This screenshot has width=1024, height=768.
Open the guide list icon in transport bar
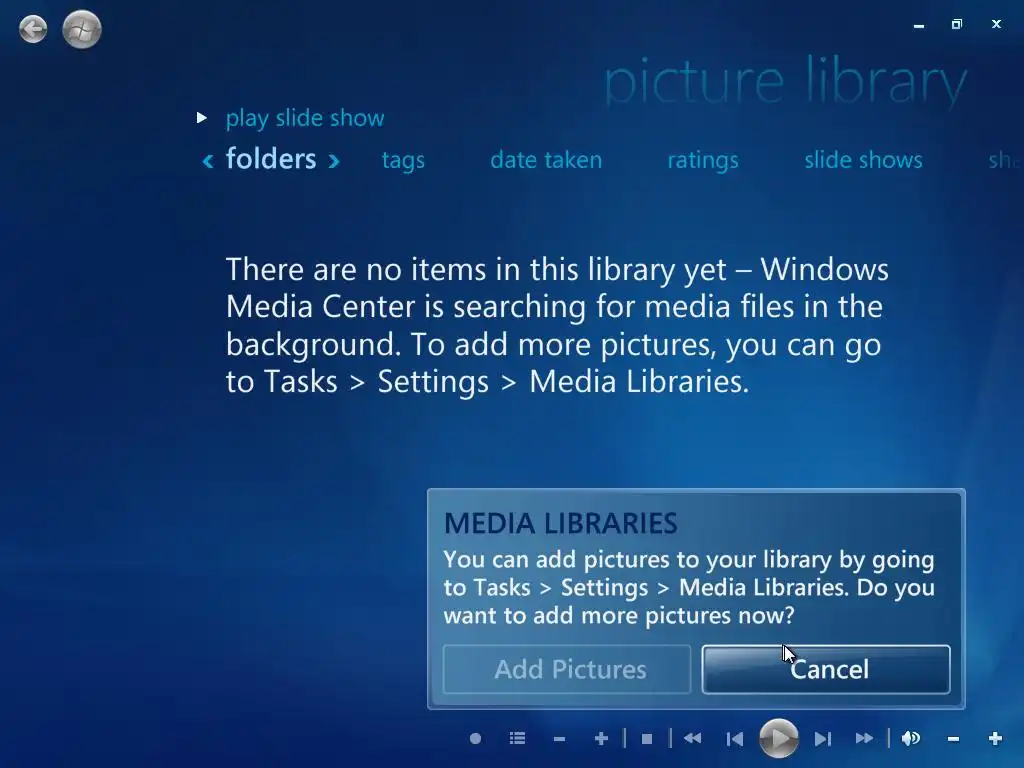coord(517,739)
